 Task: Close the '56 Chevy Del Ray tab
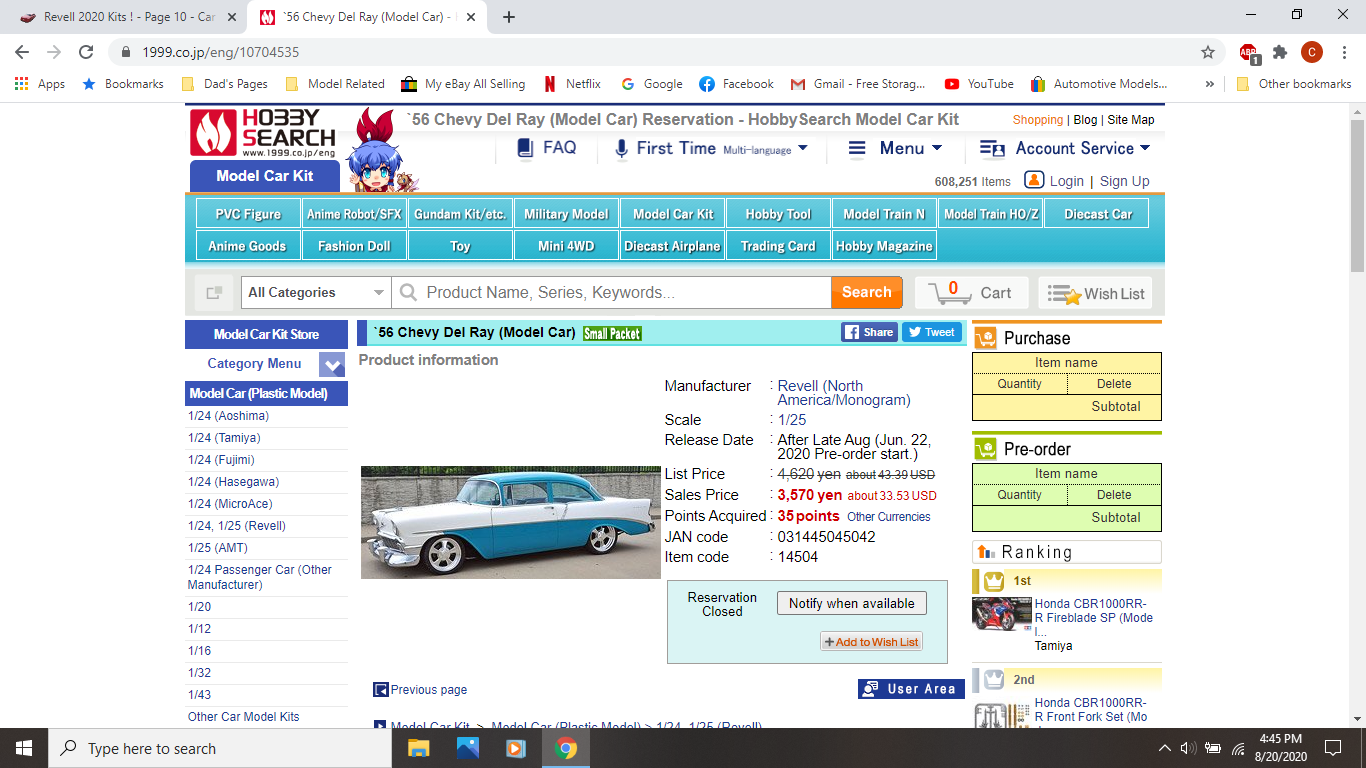pyautogui.click(x=471, y=17)
